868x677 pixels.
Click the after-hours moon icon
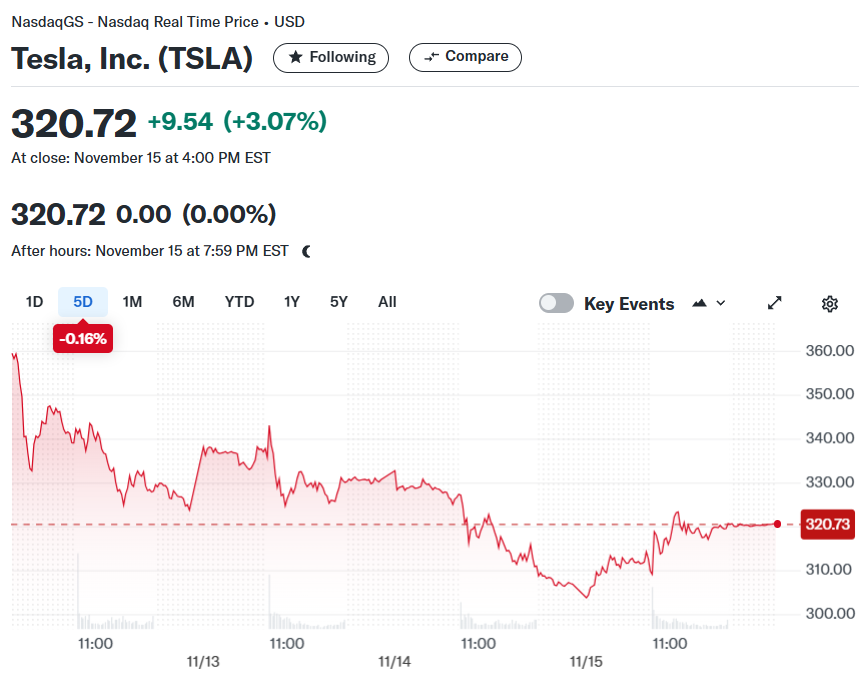[306, 252]
